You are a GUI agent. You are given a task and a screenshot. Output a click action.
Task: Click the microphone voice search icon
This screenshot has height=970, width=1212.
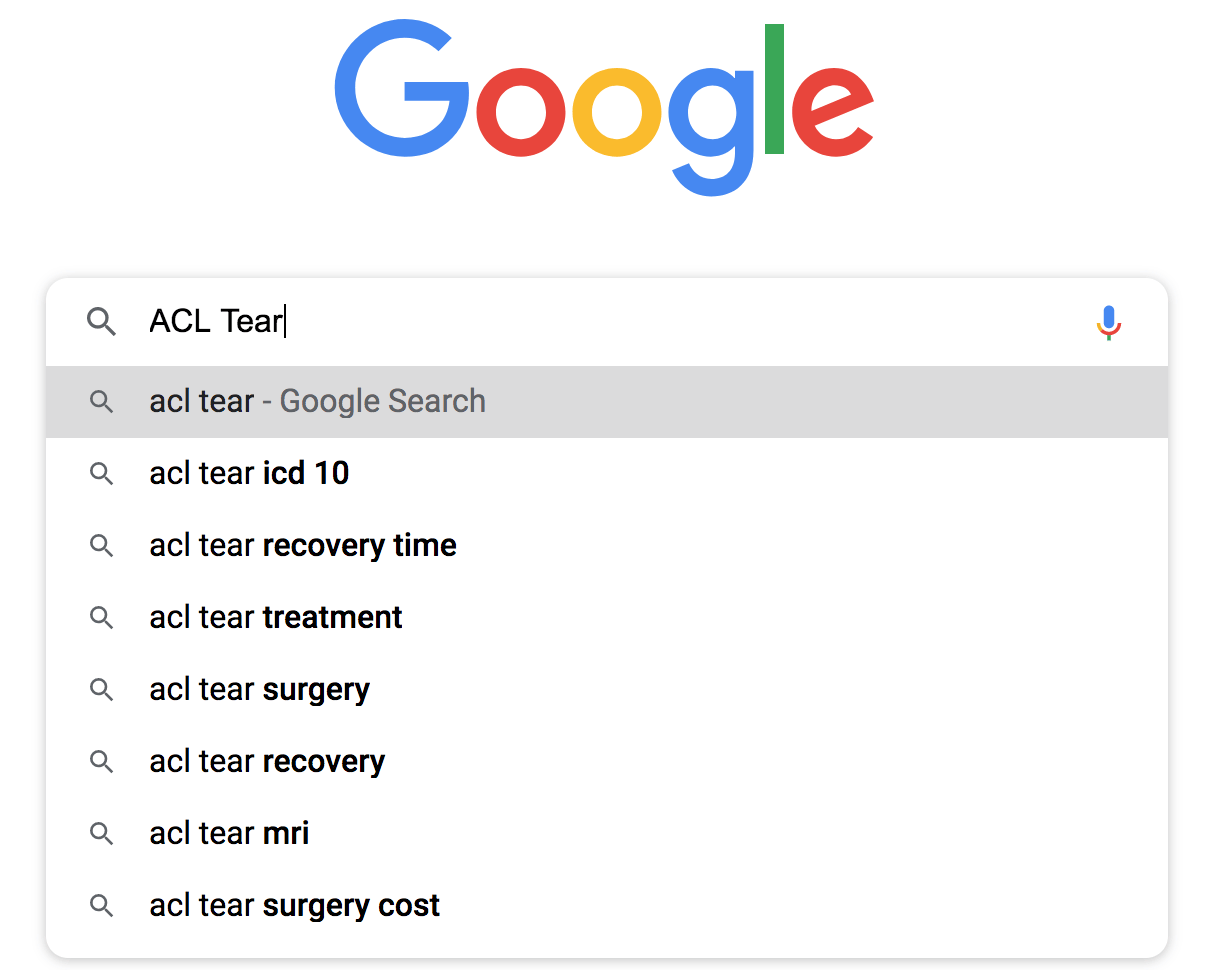1108,322
